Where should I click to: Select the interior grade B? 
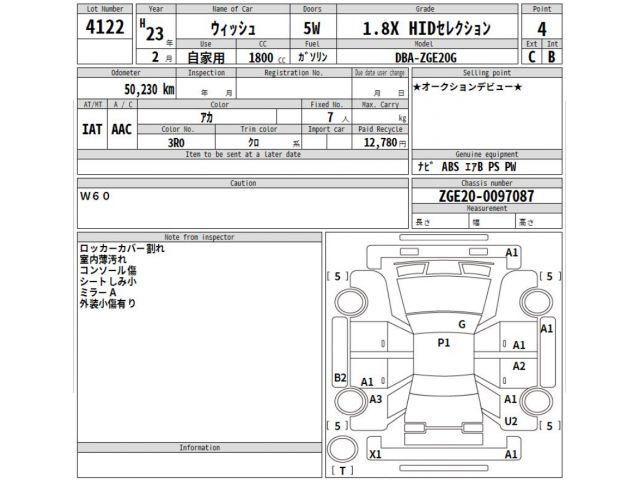pos(551,57)
